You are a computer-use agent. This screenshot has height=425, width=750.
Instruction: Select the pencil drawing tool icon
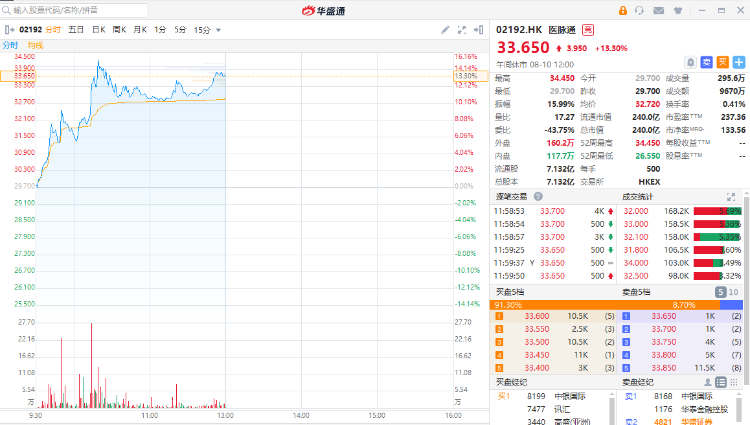coord(445,30)
